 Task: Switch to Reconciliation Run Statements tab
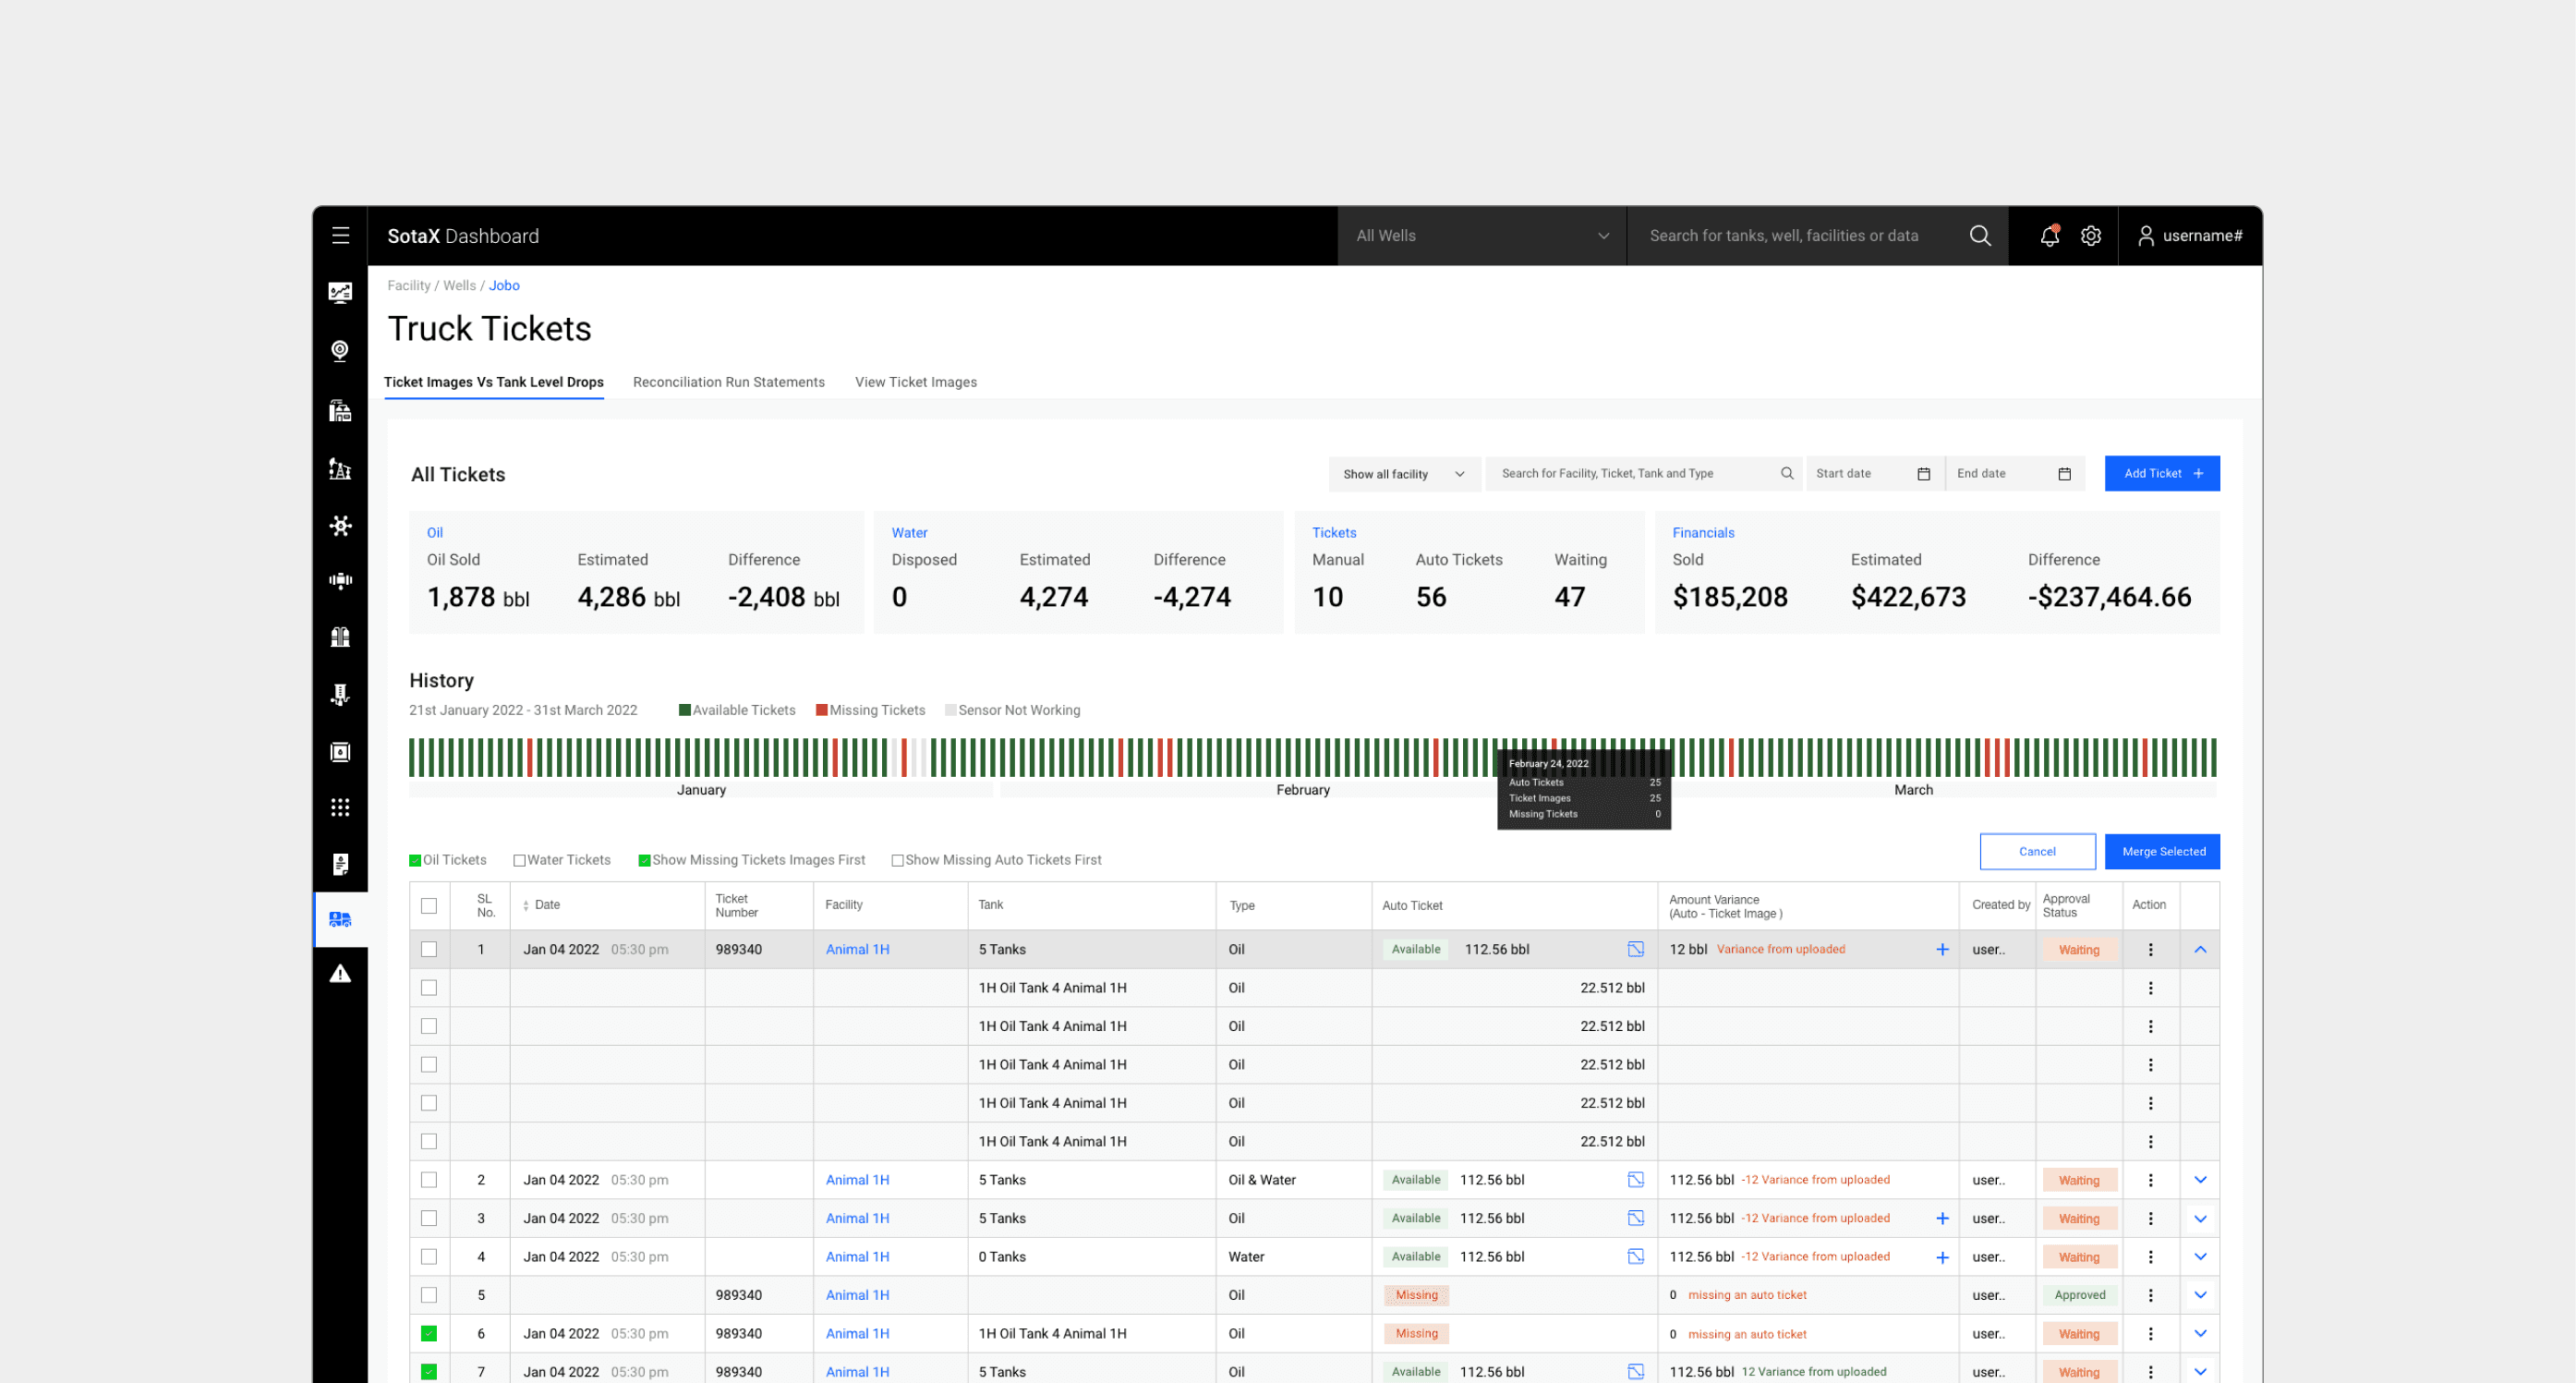[x=728, y=382]
